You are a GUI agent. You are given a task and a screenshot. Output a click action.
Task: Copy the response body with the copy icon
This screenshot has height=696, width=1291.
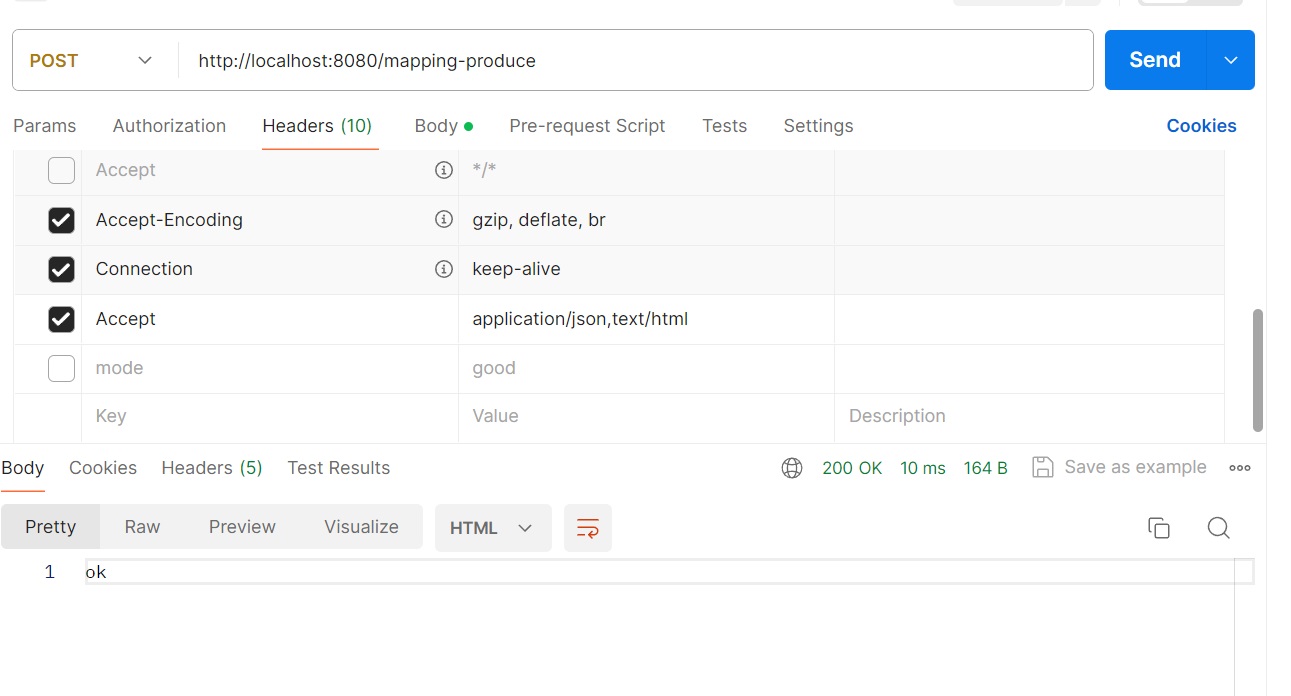(x=1159, y=528)
